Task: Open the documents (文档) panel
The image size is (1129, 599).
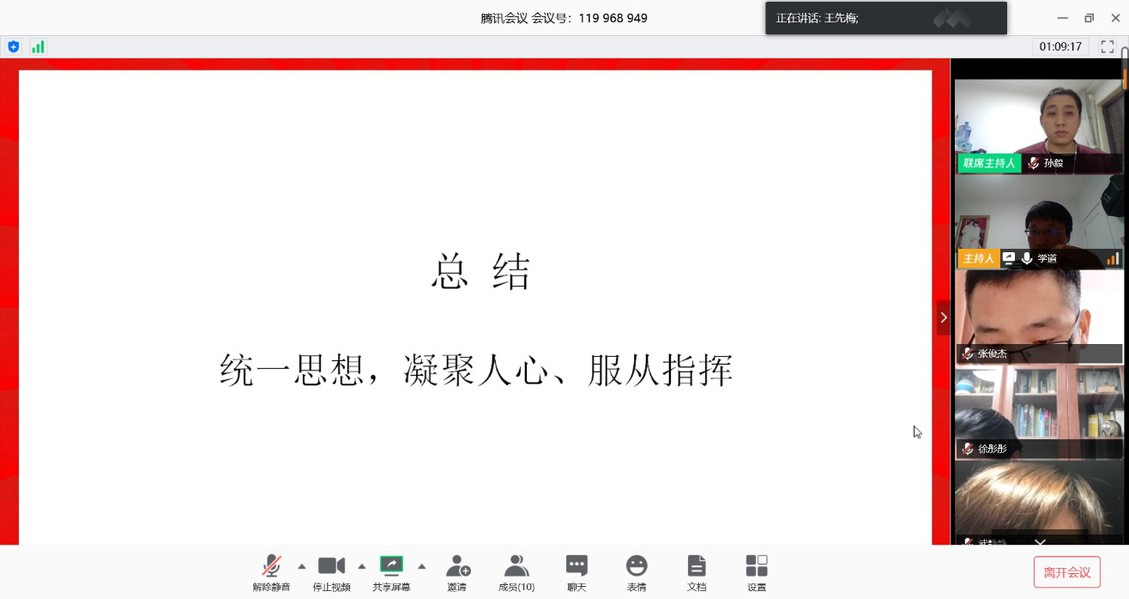Action: pyautogui.click(x=696, y=573)
